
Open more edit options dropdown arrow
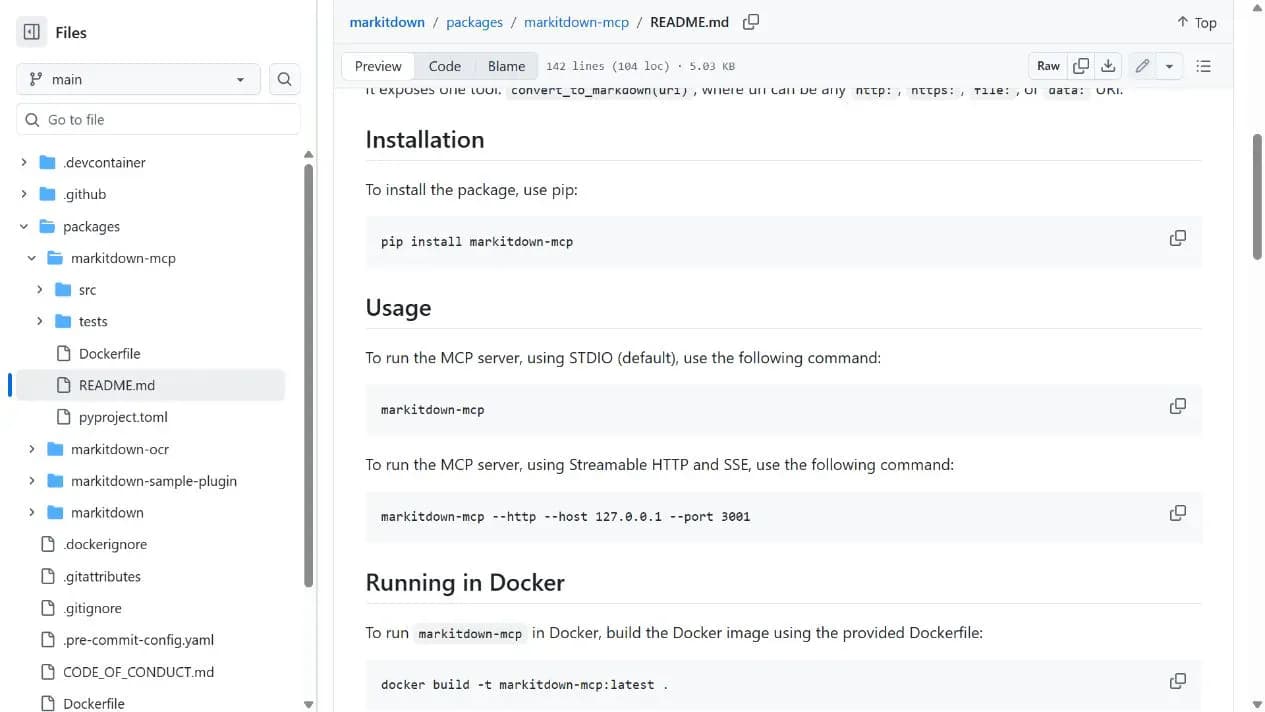[x=1169, y=66]
